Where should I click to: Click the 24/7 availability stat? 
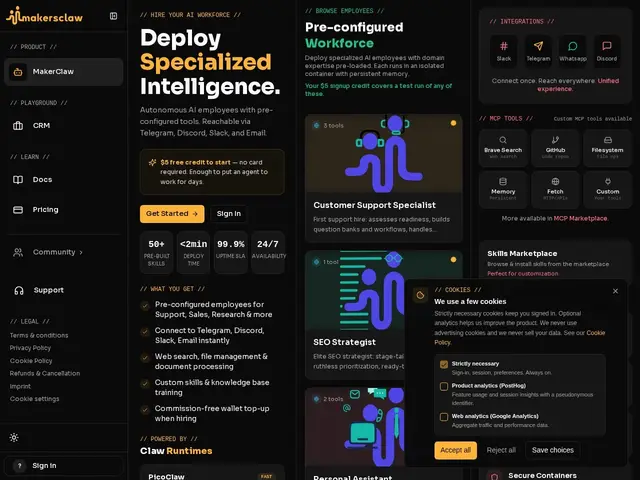pos(268,252)
